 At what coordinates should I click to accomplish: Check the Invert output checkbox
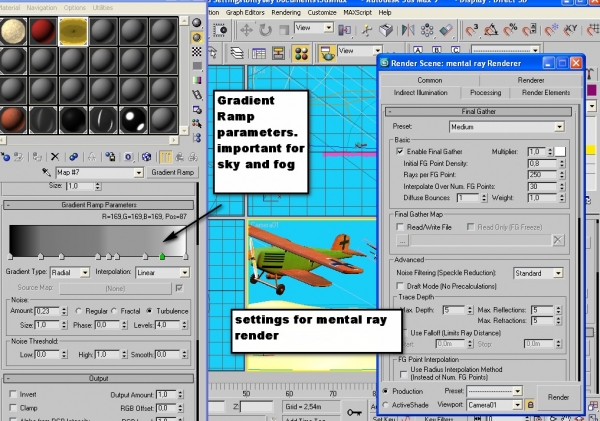pos(13,394)
